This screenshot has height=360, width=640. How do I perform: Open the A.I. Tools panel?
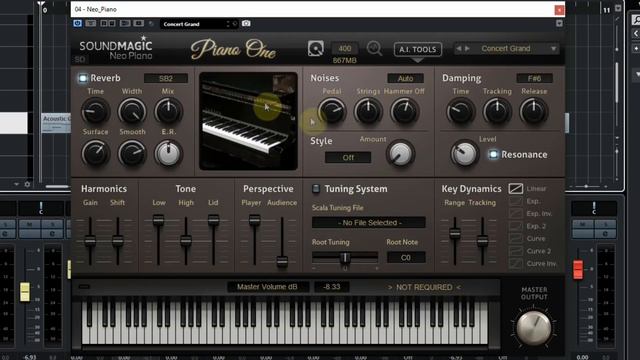click(x=418, y=49)
